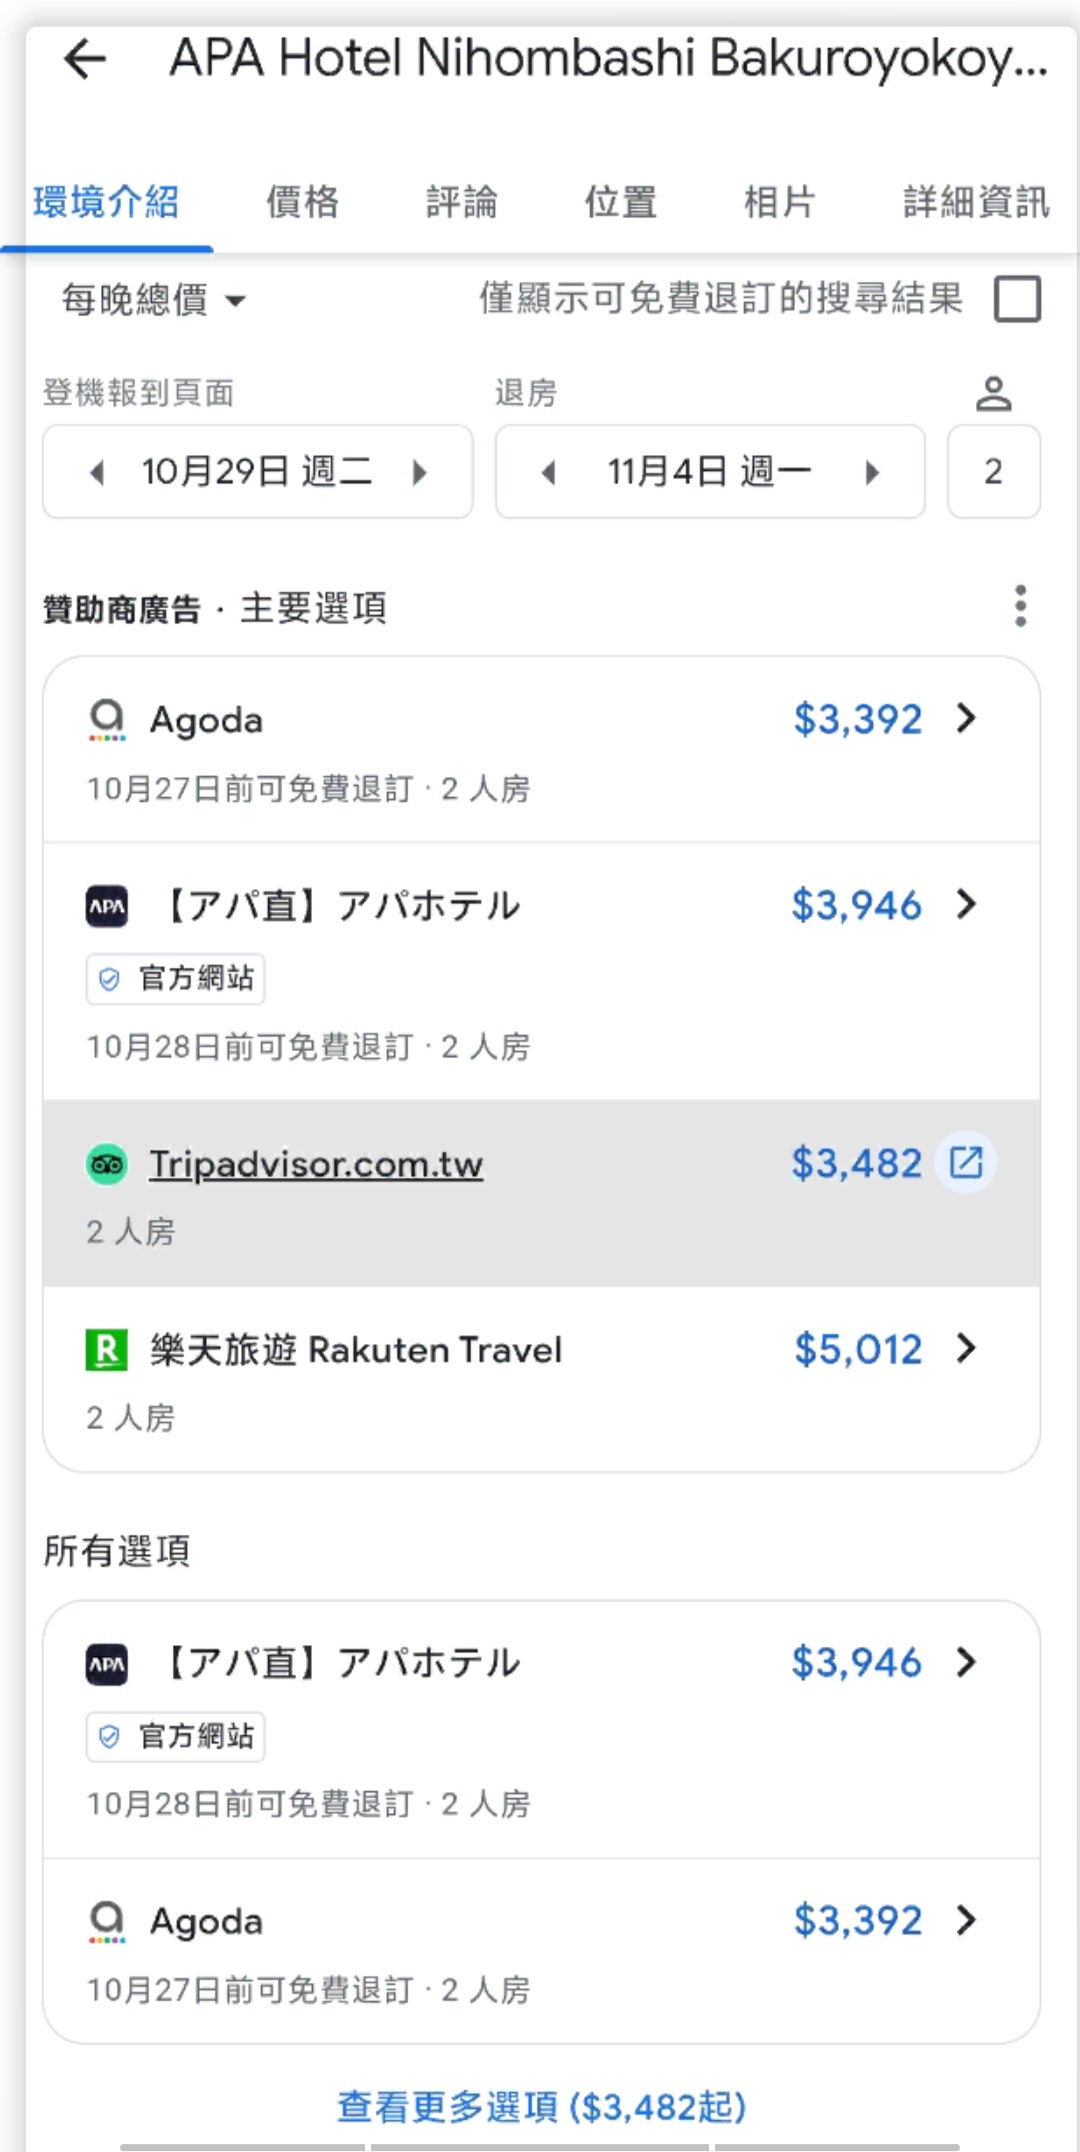
Task: Select the 位置 tab
Action: pos(620,202)
